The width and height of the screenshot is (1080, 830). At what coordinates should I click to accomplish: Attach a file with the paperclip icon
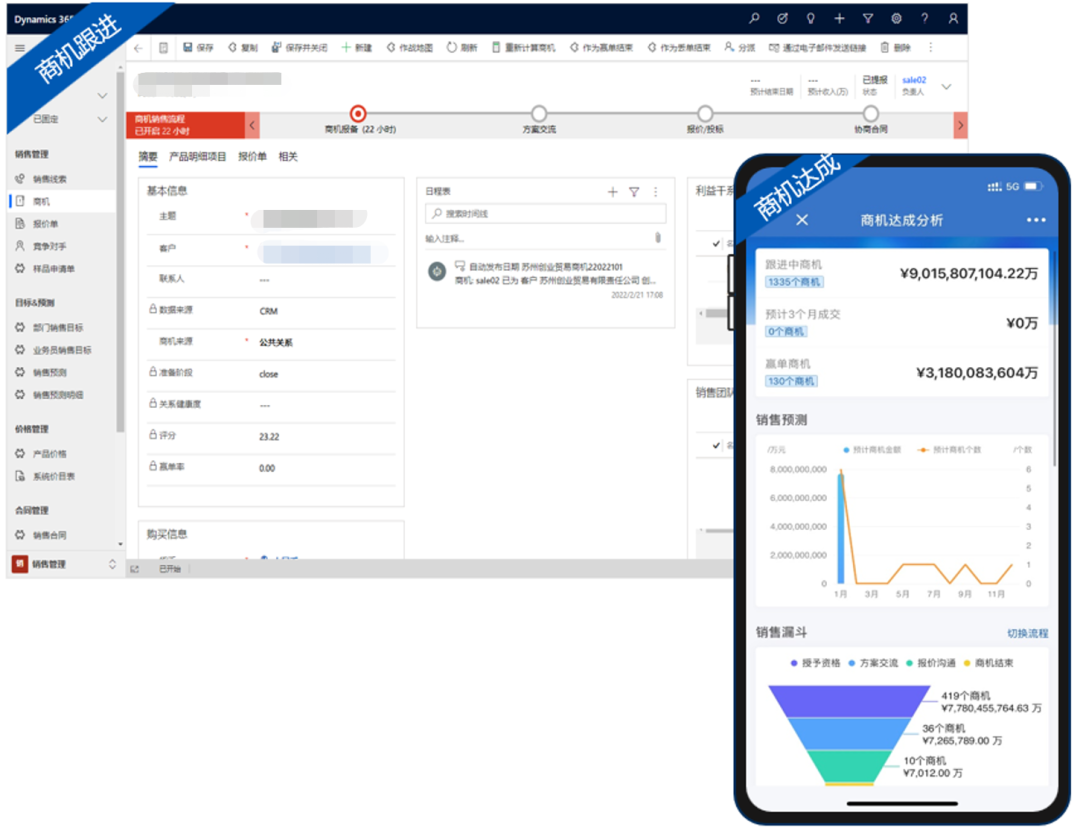pyautogui.click(x=657, y=238)
